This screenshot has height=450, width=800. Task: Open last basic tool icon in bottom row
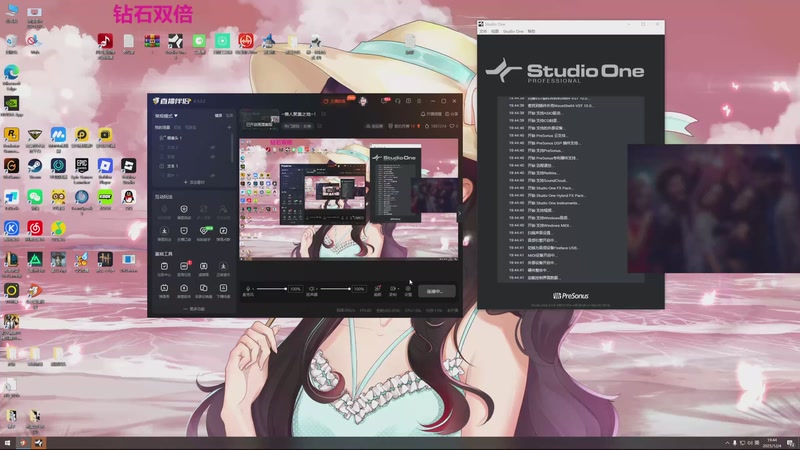[x=223, y=290]
